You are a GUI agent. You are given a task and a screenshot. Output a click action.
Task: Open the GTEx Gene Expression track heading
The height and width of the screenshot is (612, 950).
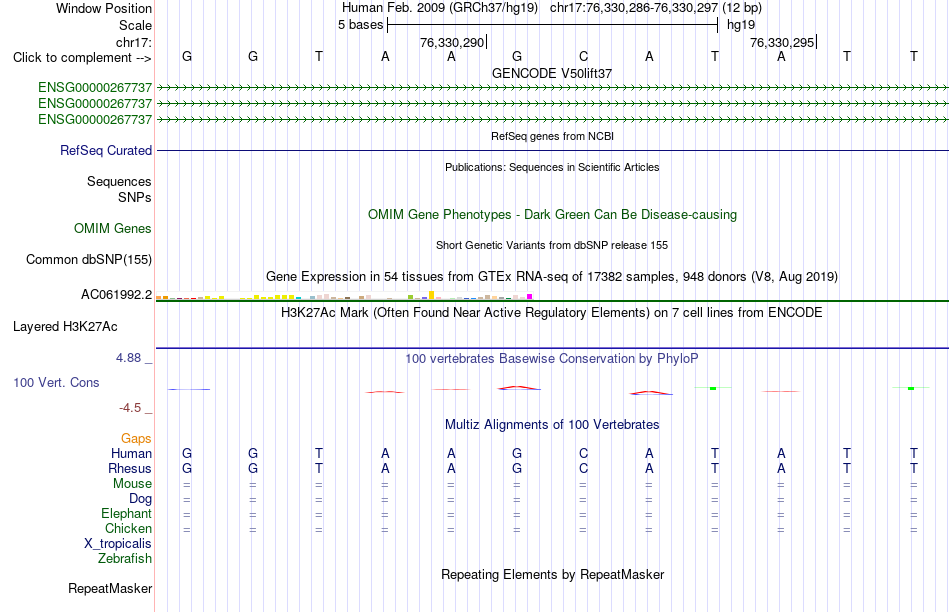pyautogui.click(x=552, y=277)
